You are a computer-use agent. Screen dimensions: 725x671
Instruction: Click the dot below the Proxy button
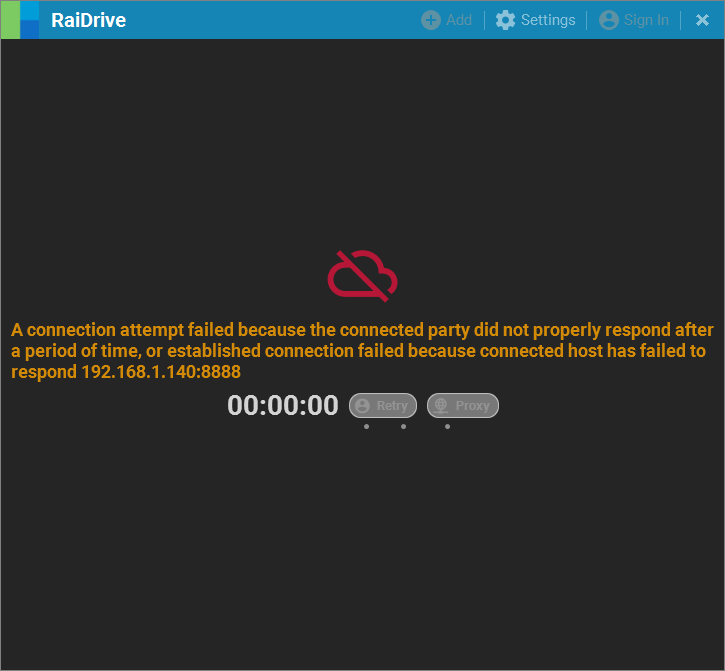coord(447,427)
